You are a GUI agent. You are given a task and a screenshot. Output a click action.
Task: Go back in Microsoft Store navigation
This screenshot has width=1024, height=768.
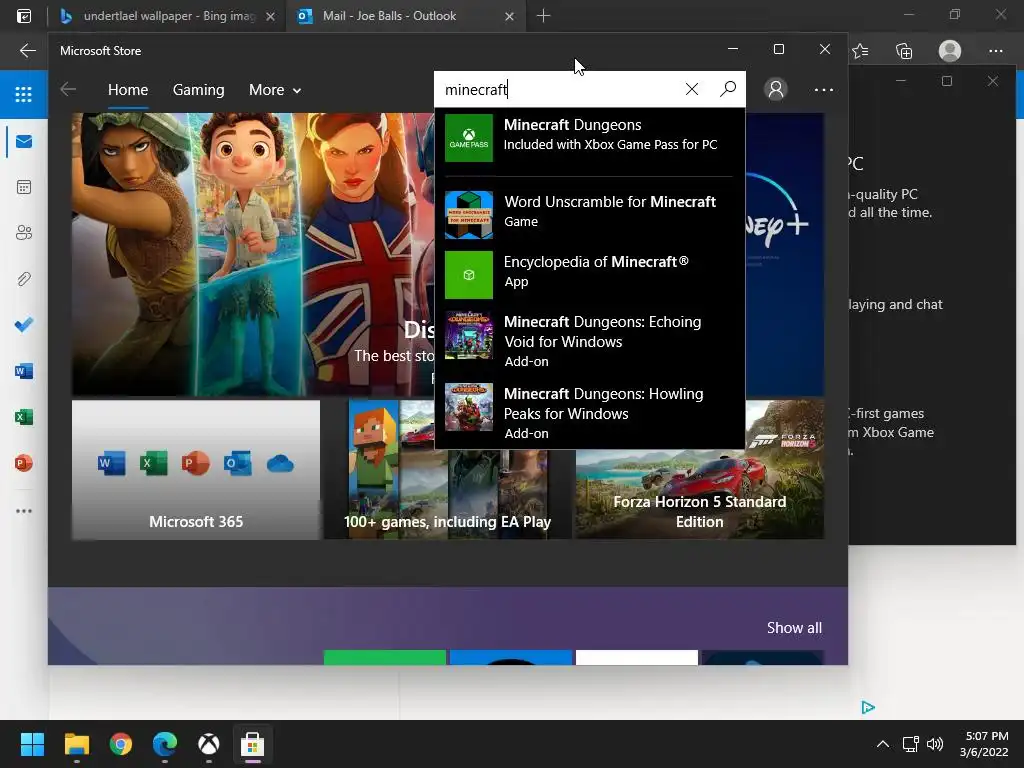click(x=68, y=89)
